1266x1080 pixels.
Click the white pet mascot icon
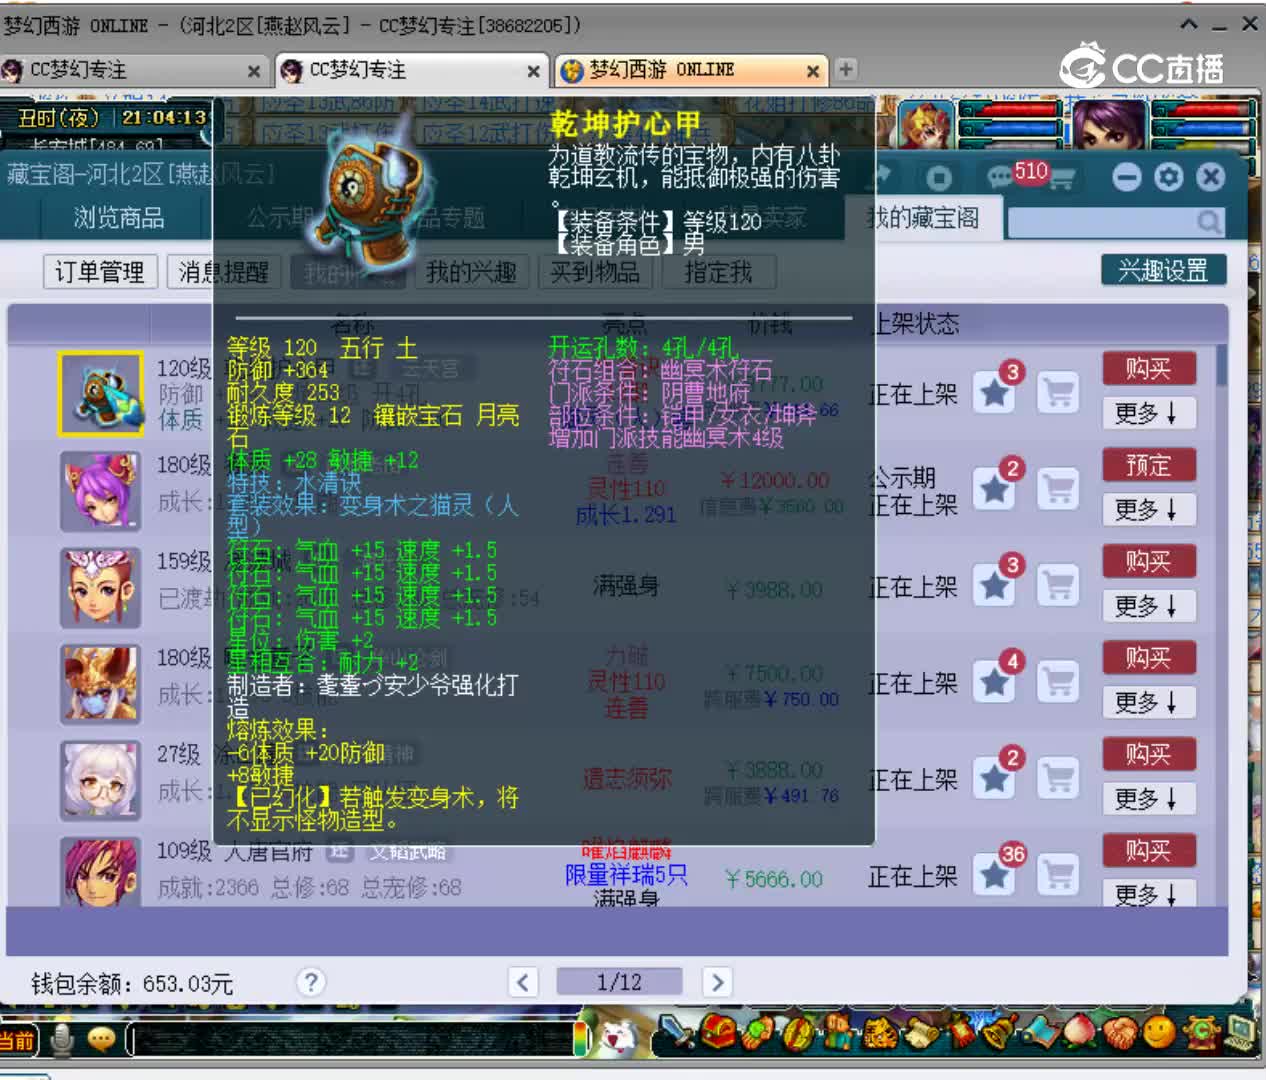(x=620, y=1036)
